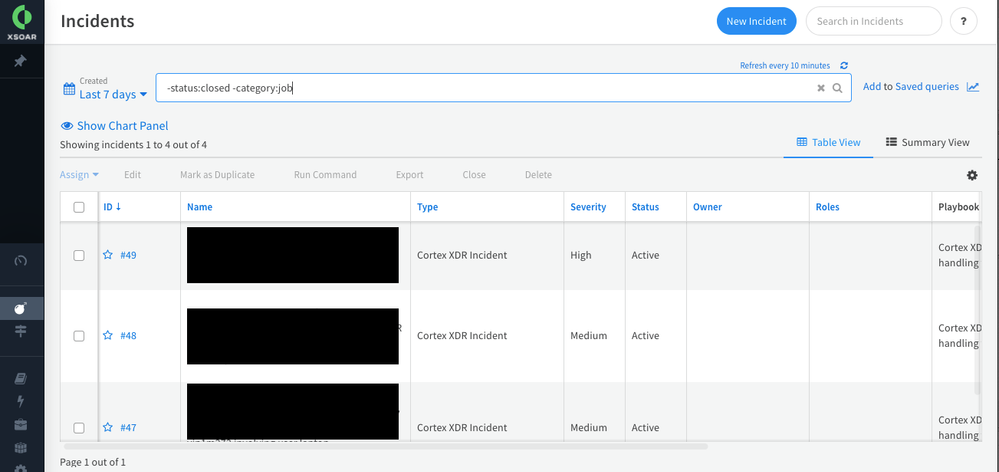Click the refresh icon next to refresh interval
Screen dimensions: 999x472
point(844,65)
